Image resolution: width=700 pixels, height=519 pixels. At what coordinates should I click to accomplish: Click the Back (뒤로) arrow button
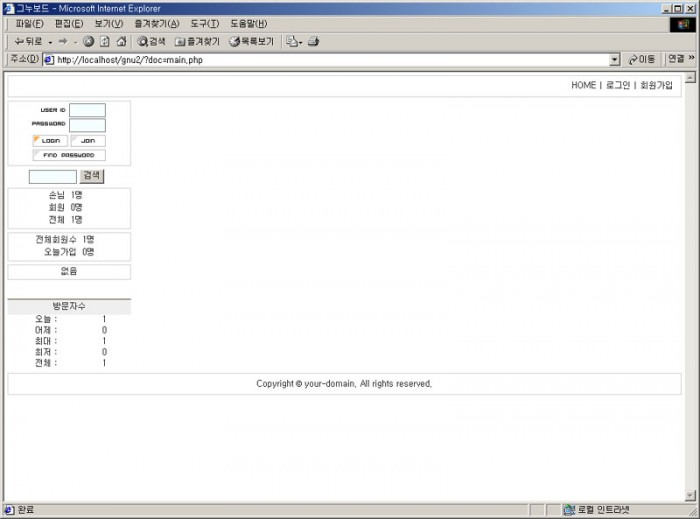coord(27,42)
